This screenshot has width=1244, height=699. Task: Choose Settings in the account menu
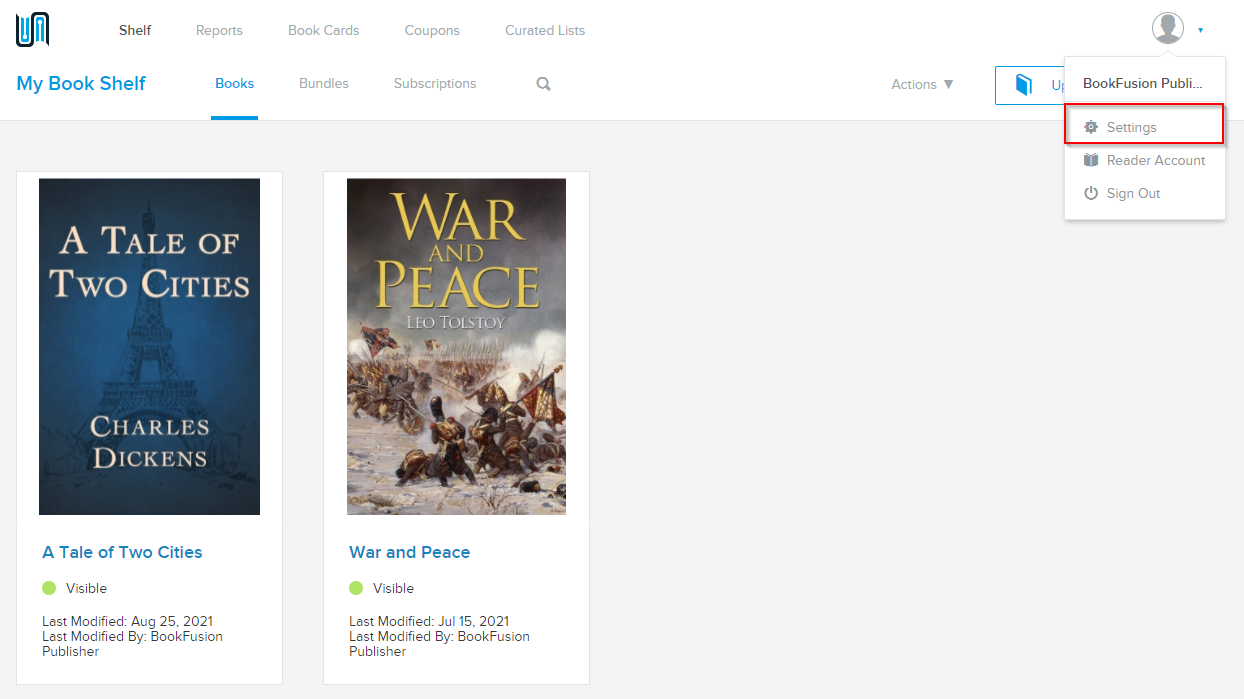tap(1145, 127)
